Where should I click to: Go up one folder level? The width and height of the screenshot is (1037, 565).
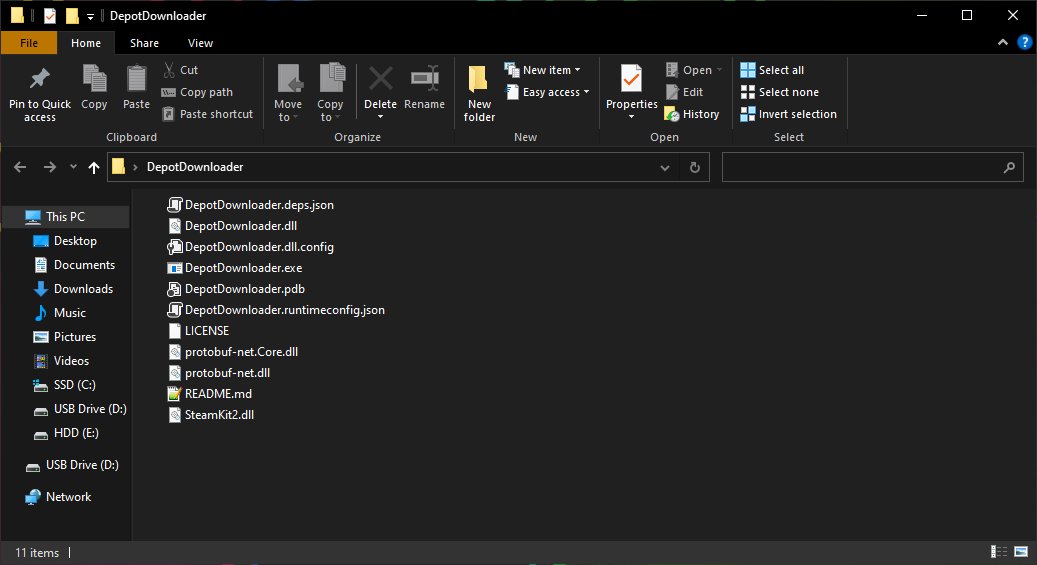pos(94,167)
